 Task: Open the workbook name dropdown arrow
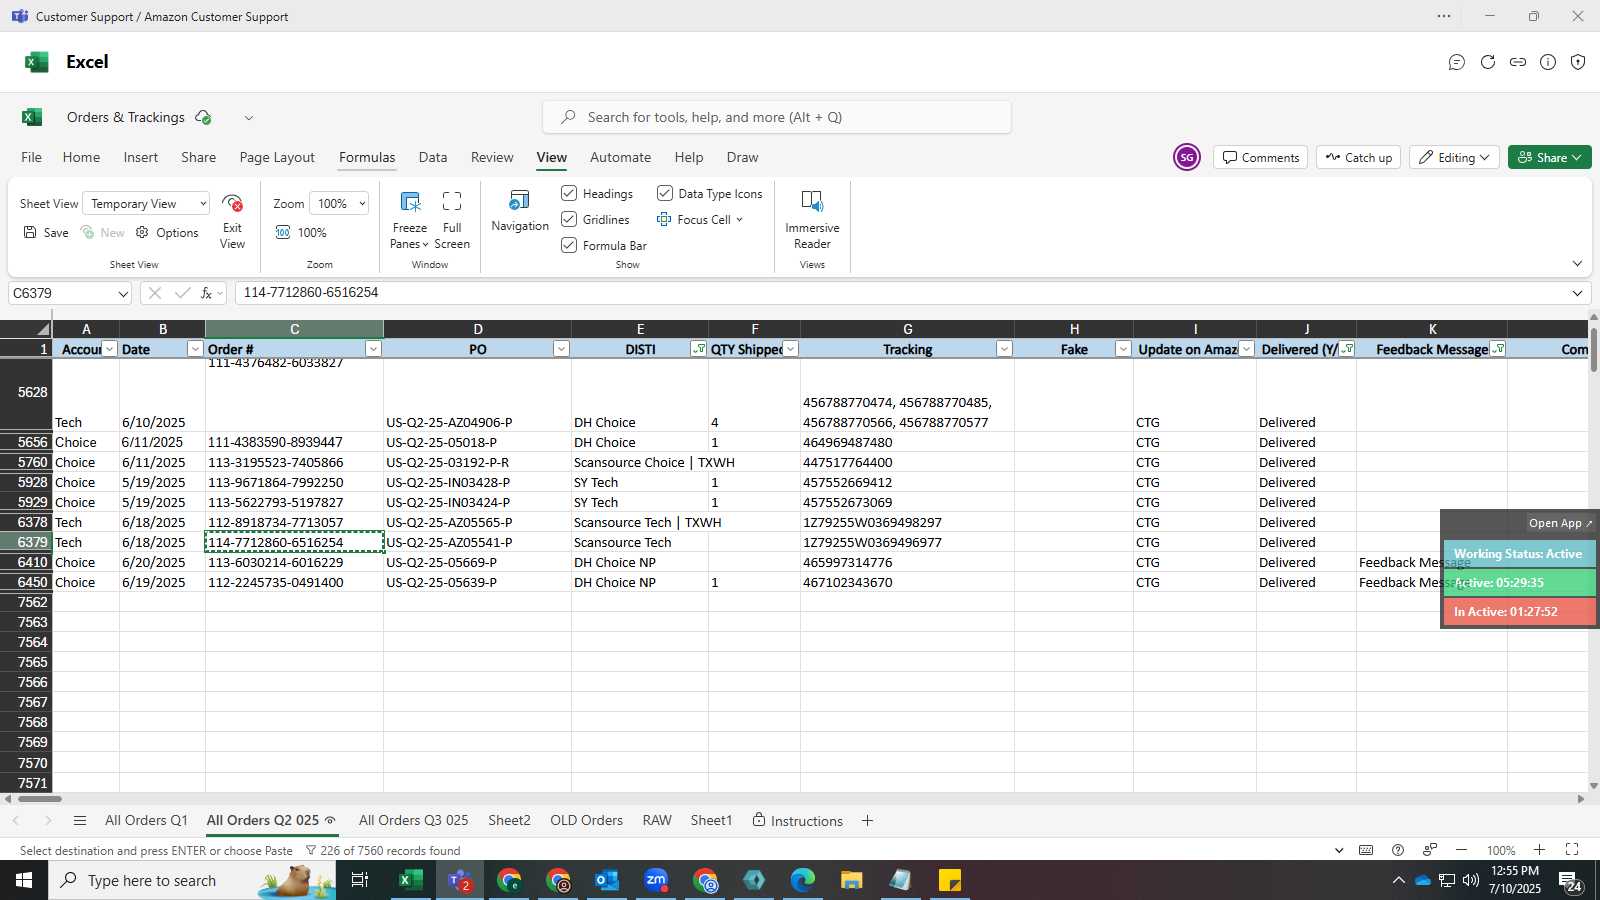(249, 117)
